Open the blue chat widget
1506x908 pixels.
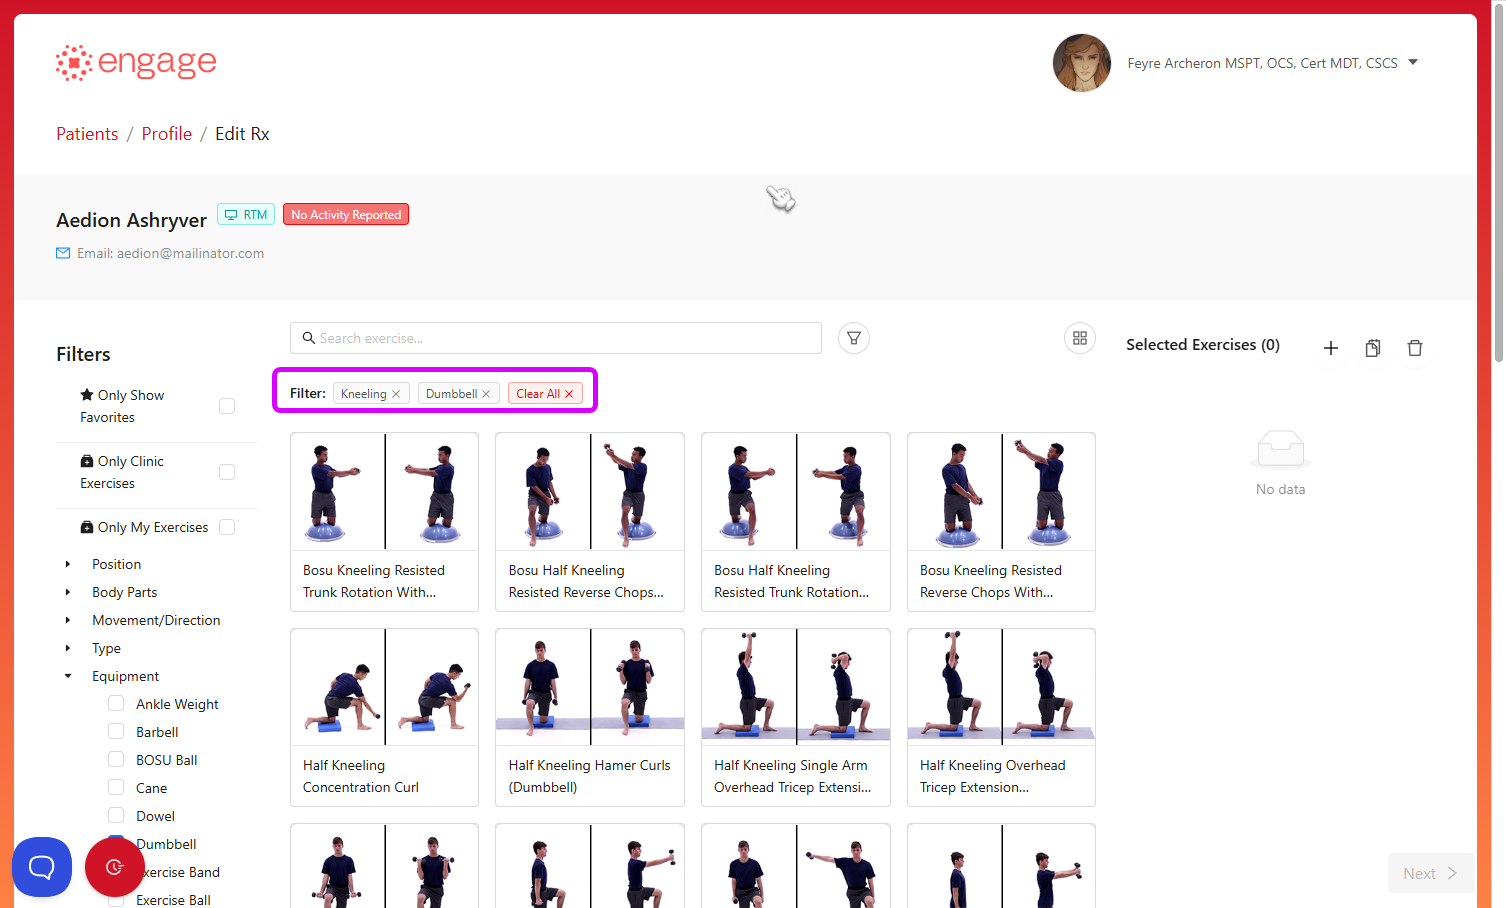[x=42, y=867]
